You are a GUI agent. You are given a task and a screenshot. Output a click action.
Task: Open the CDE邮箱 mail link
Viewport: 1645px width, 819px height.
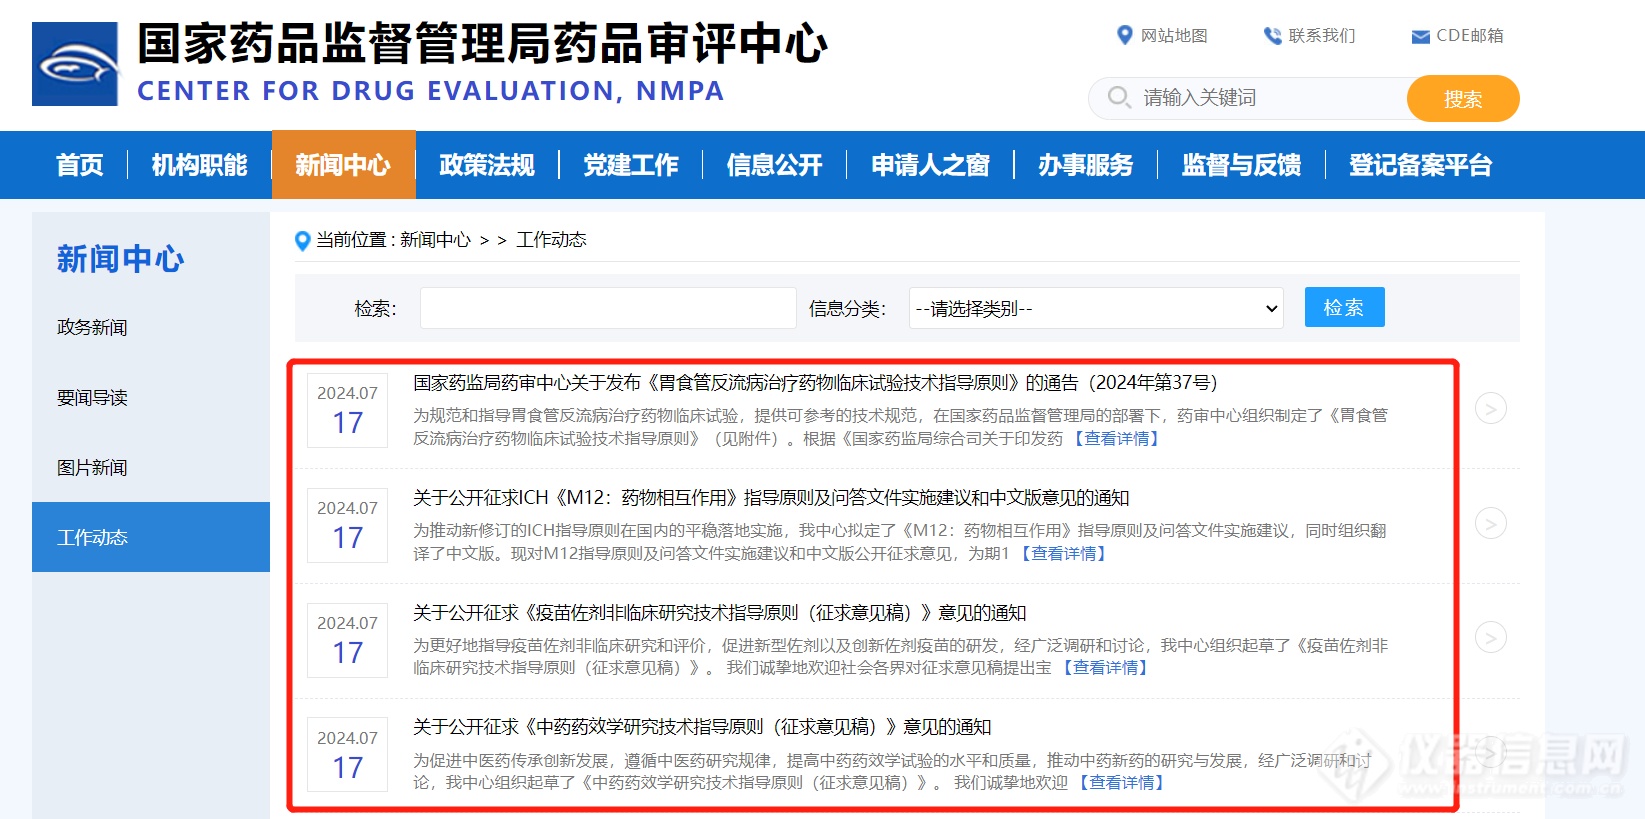(1469, 36)
